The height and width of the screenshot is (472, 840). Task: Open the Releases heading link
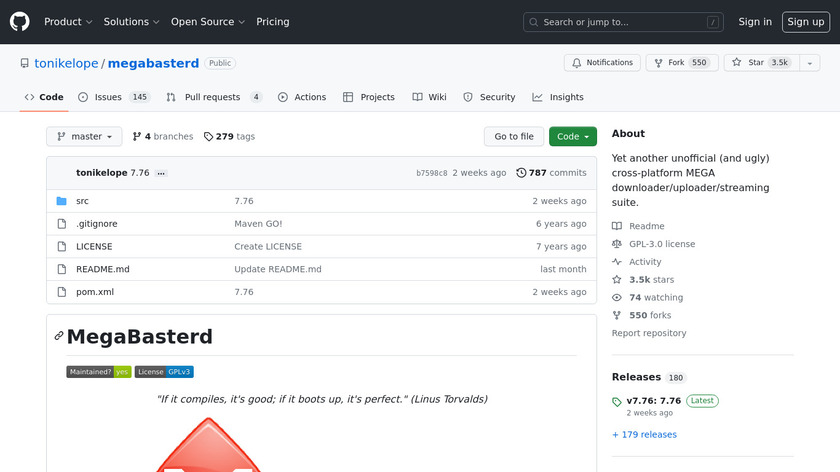(649, 377)
